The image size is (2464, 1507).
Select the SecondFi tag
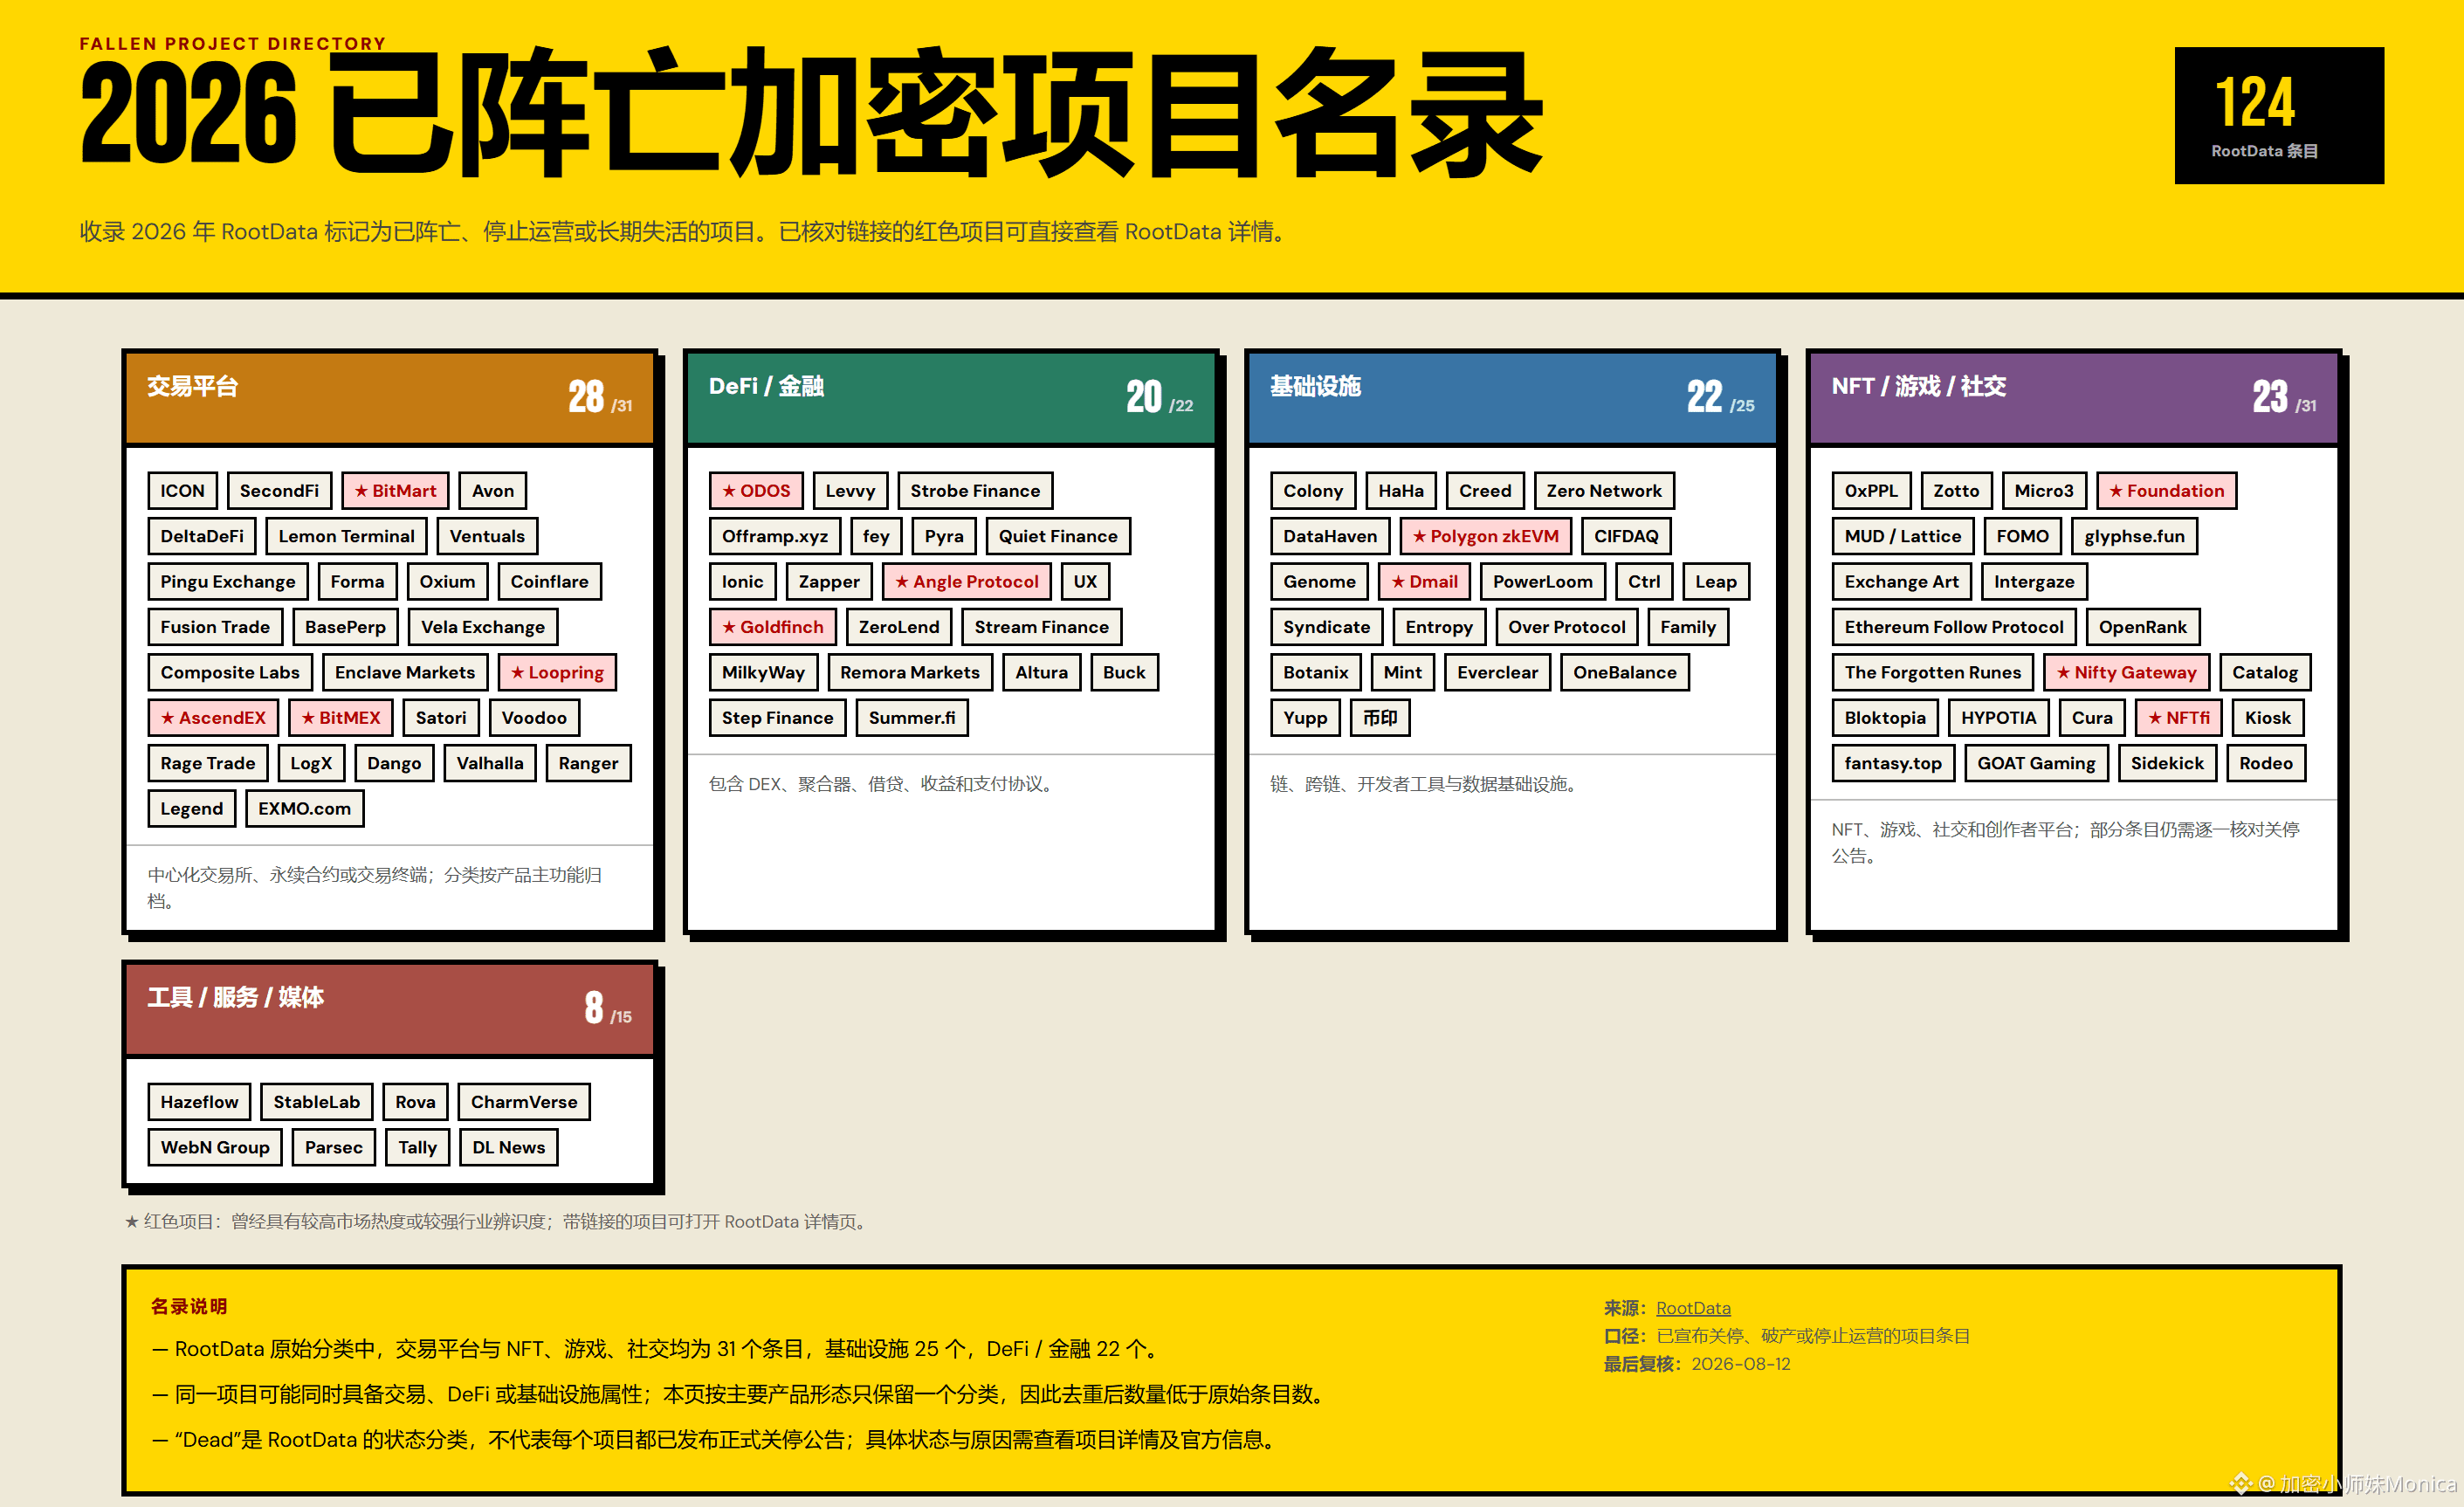click(279, 491)
